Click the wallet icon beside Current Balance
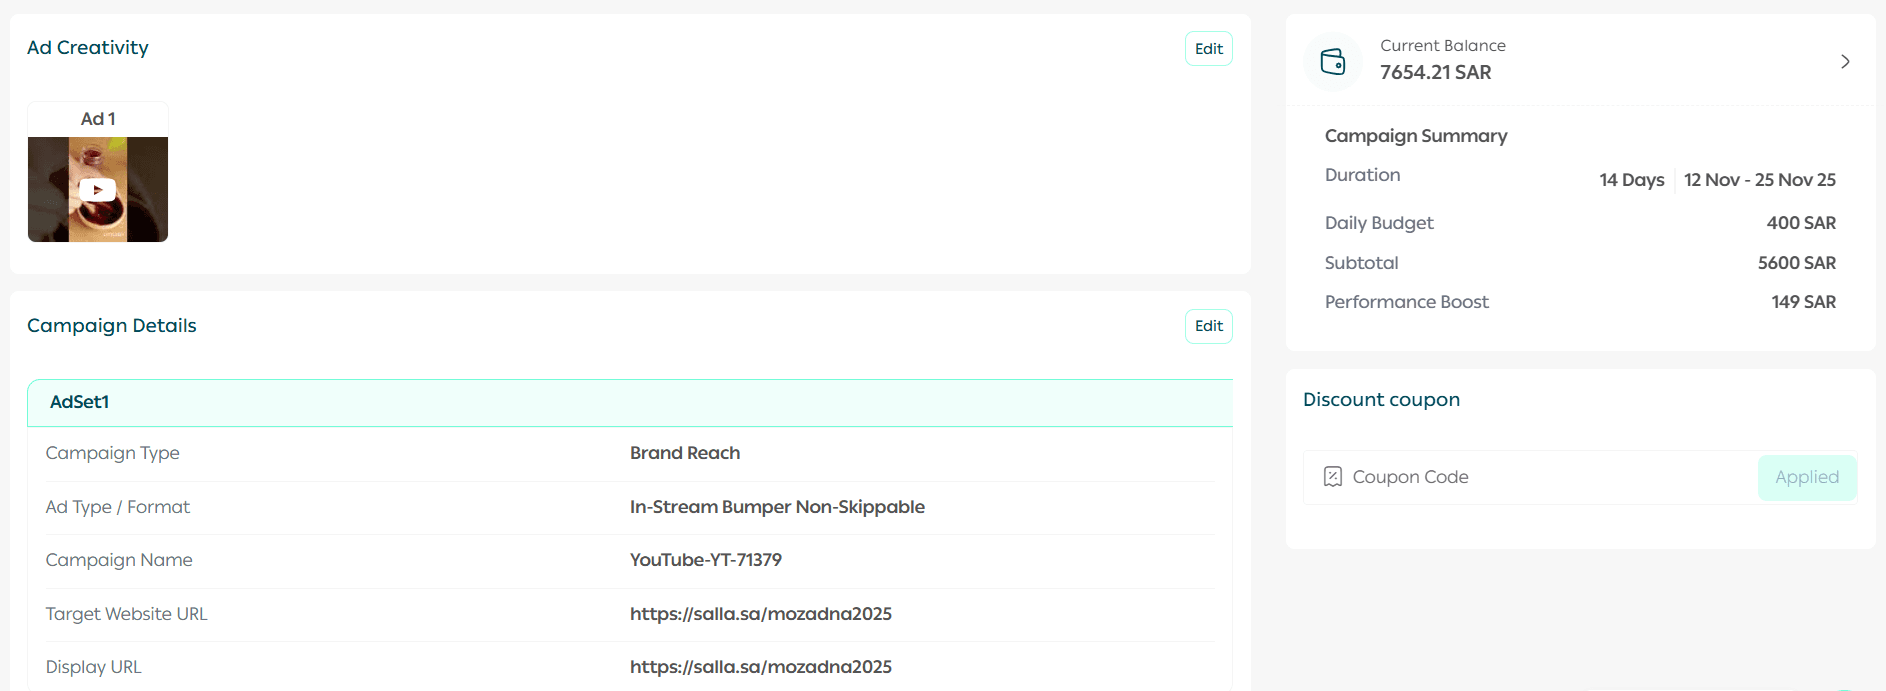 pos(1333,62)
